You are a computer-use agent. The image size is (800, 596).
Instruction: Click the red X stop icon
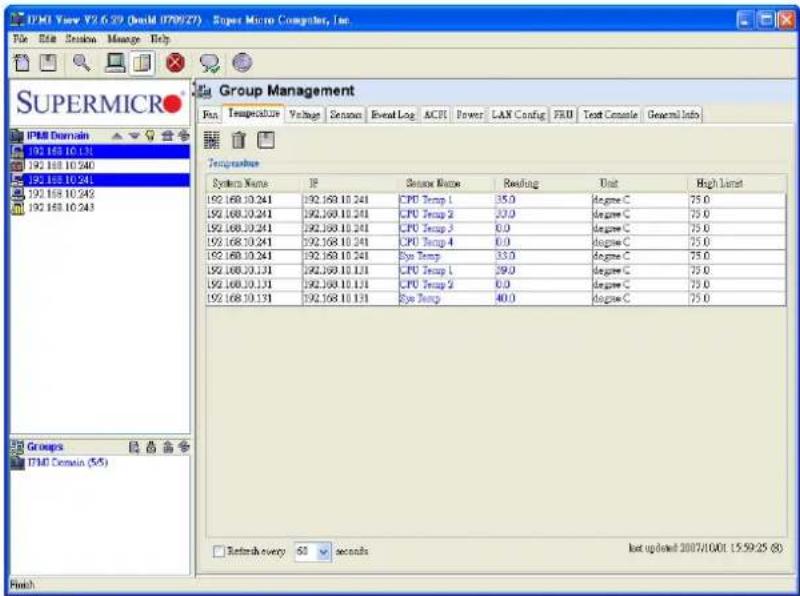pos(176,63)
